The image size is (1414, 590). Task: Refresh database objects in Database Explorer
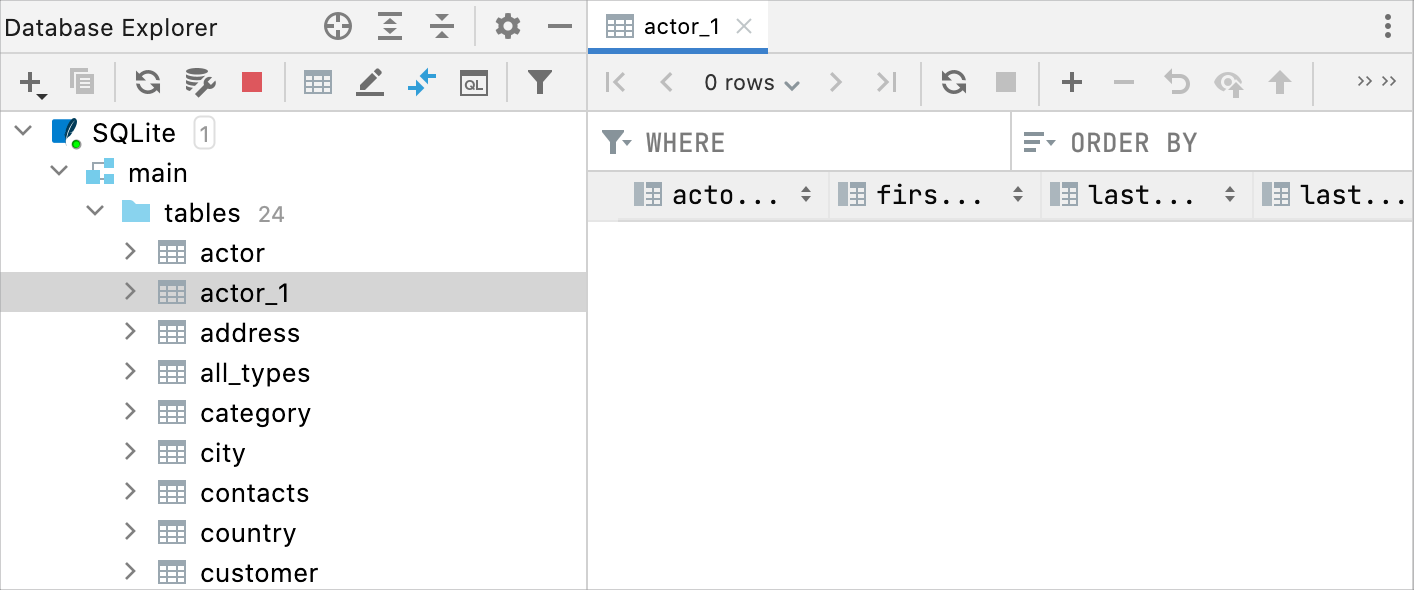coord(147,82)
